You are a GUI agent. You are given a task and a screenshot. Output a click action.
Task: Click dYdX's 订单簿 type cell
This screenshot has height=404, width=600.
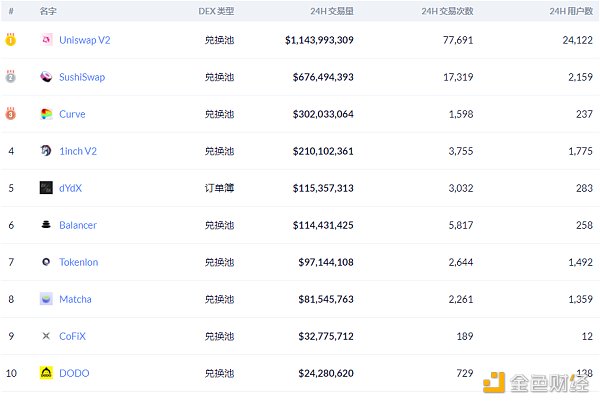tap(219, 188)
